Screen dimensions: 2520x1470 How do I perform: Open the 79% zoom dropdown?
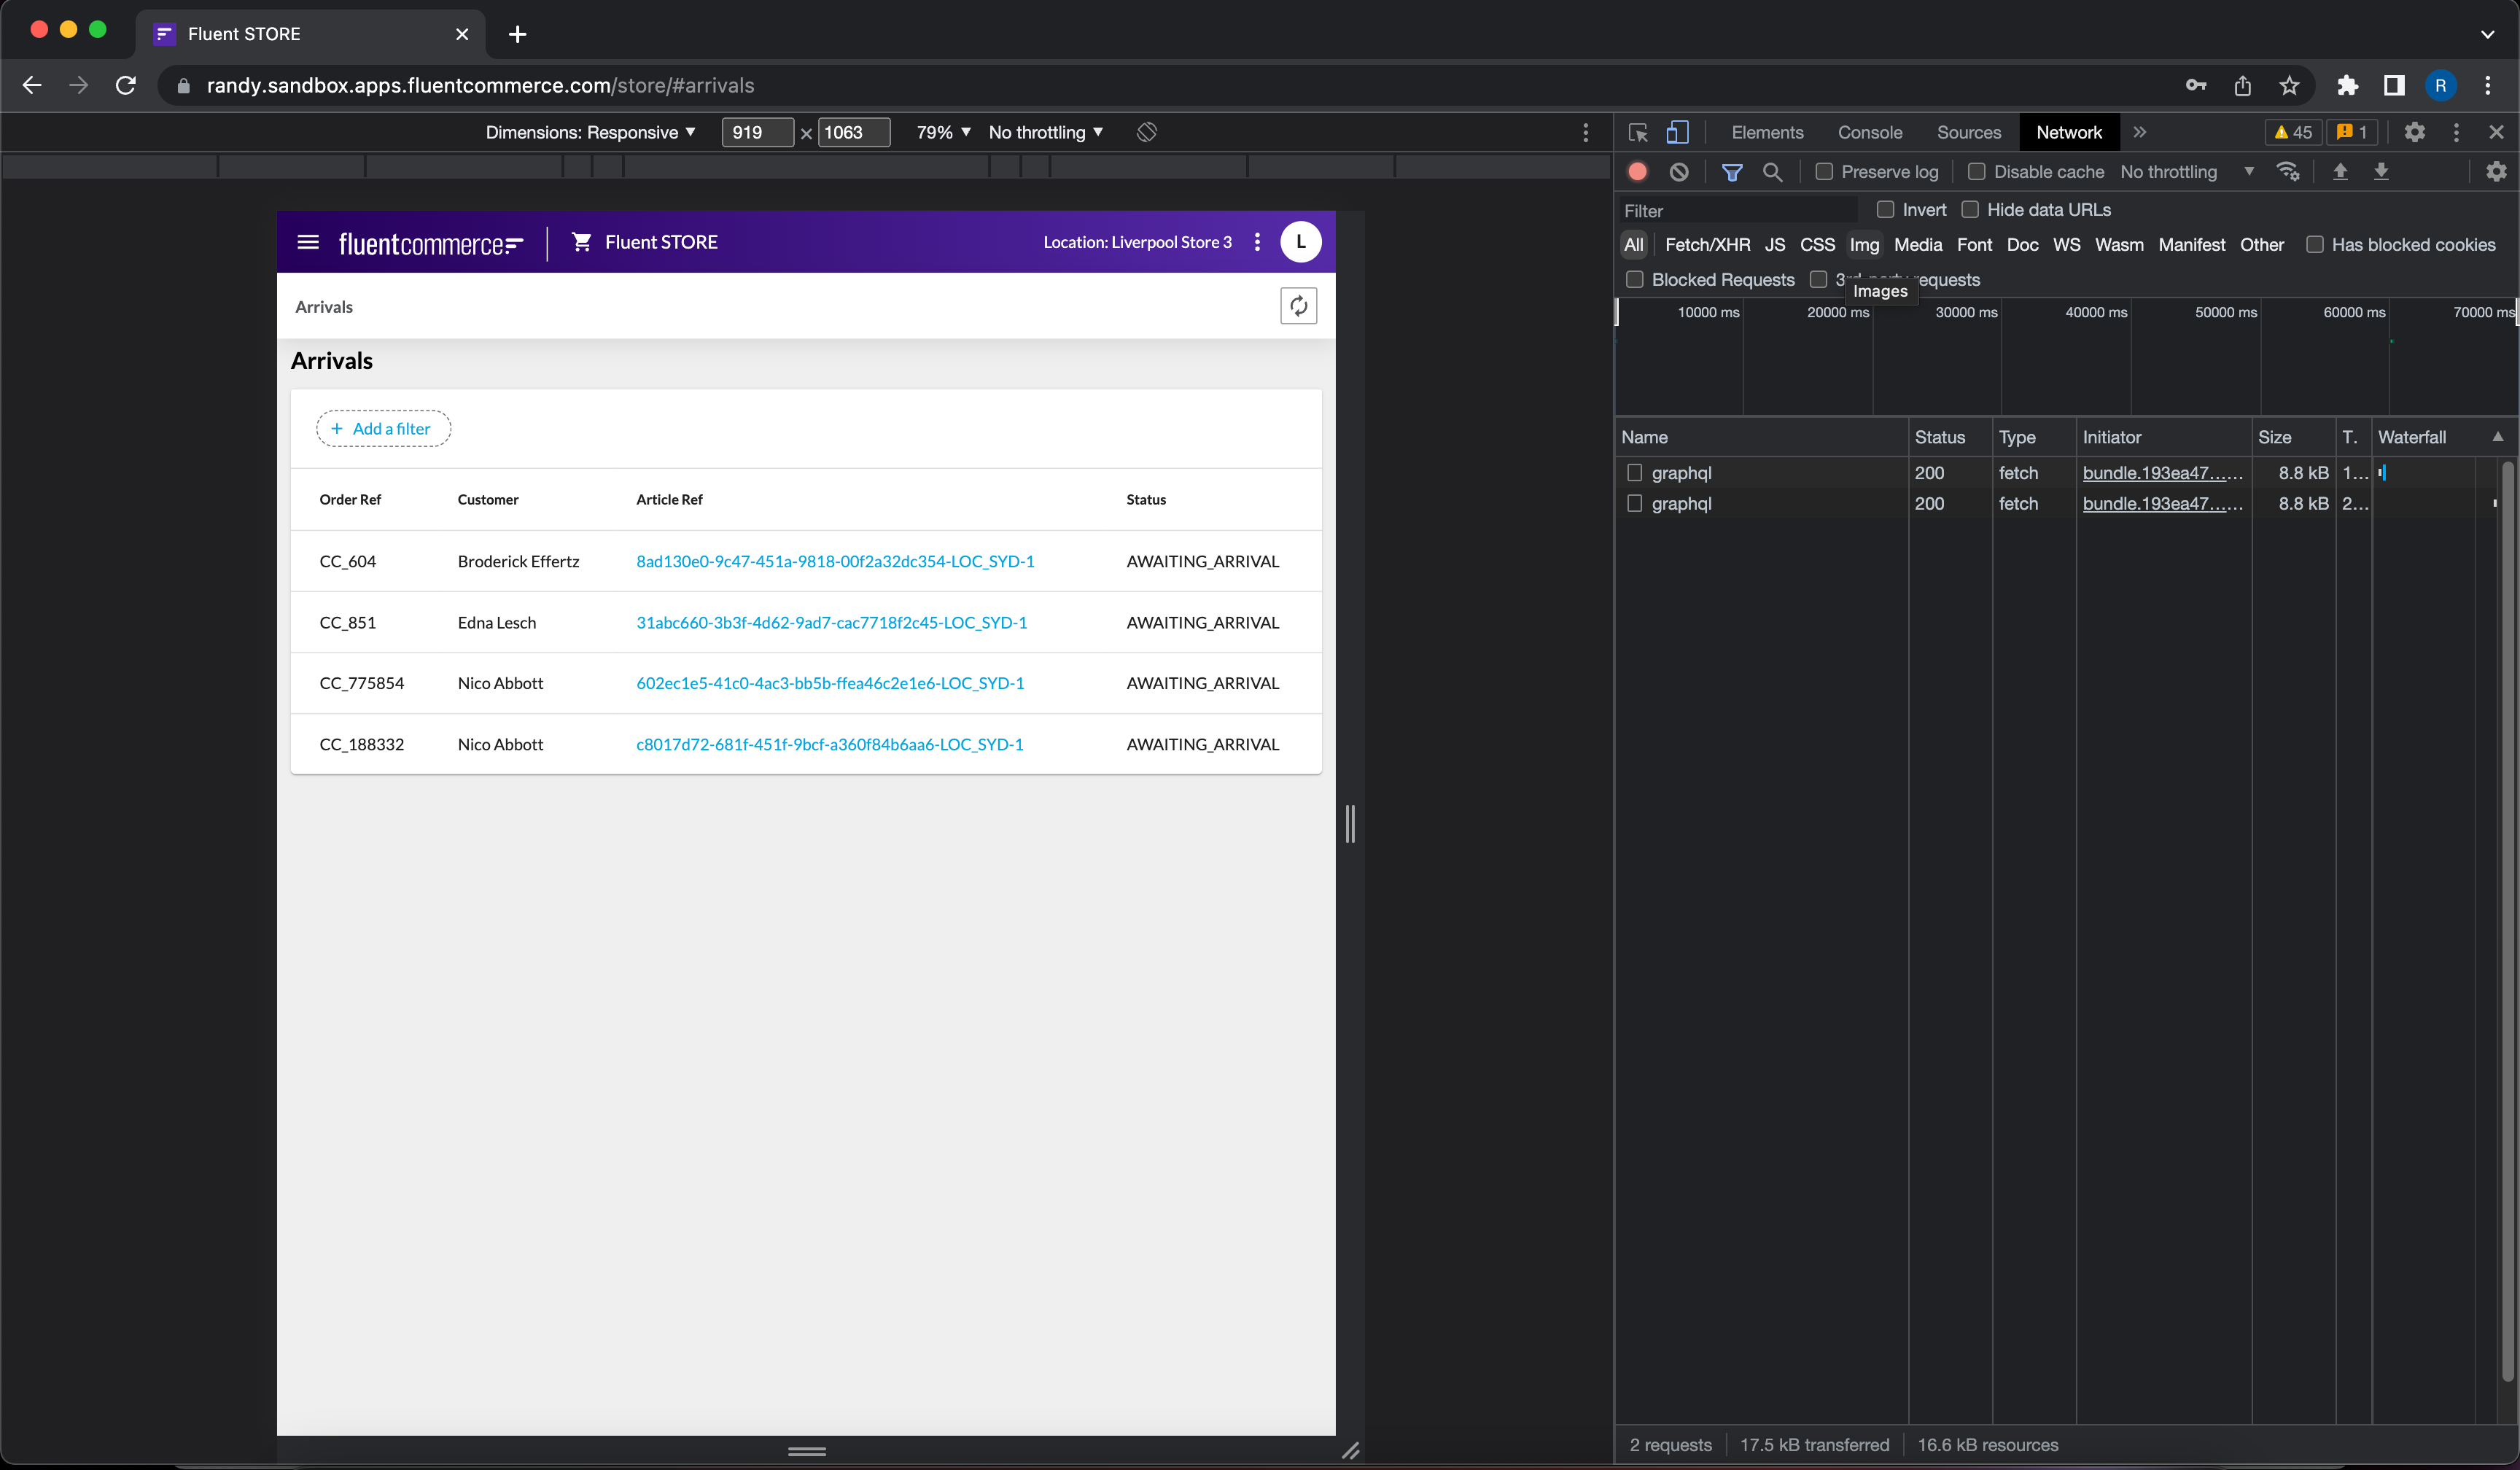coord(943,132)
